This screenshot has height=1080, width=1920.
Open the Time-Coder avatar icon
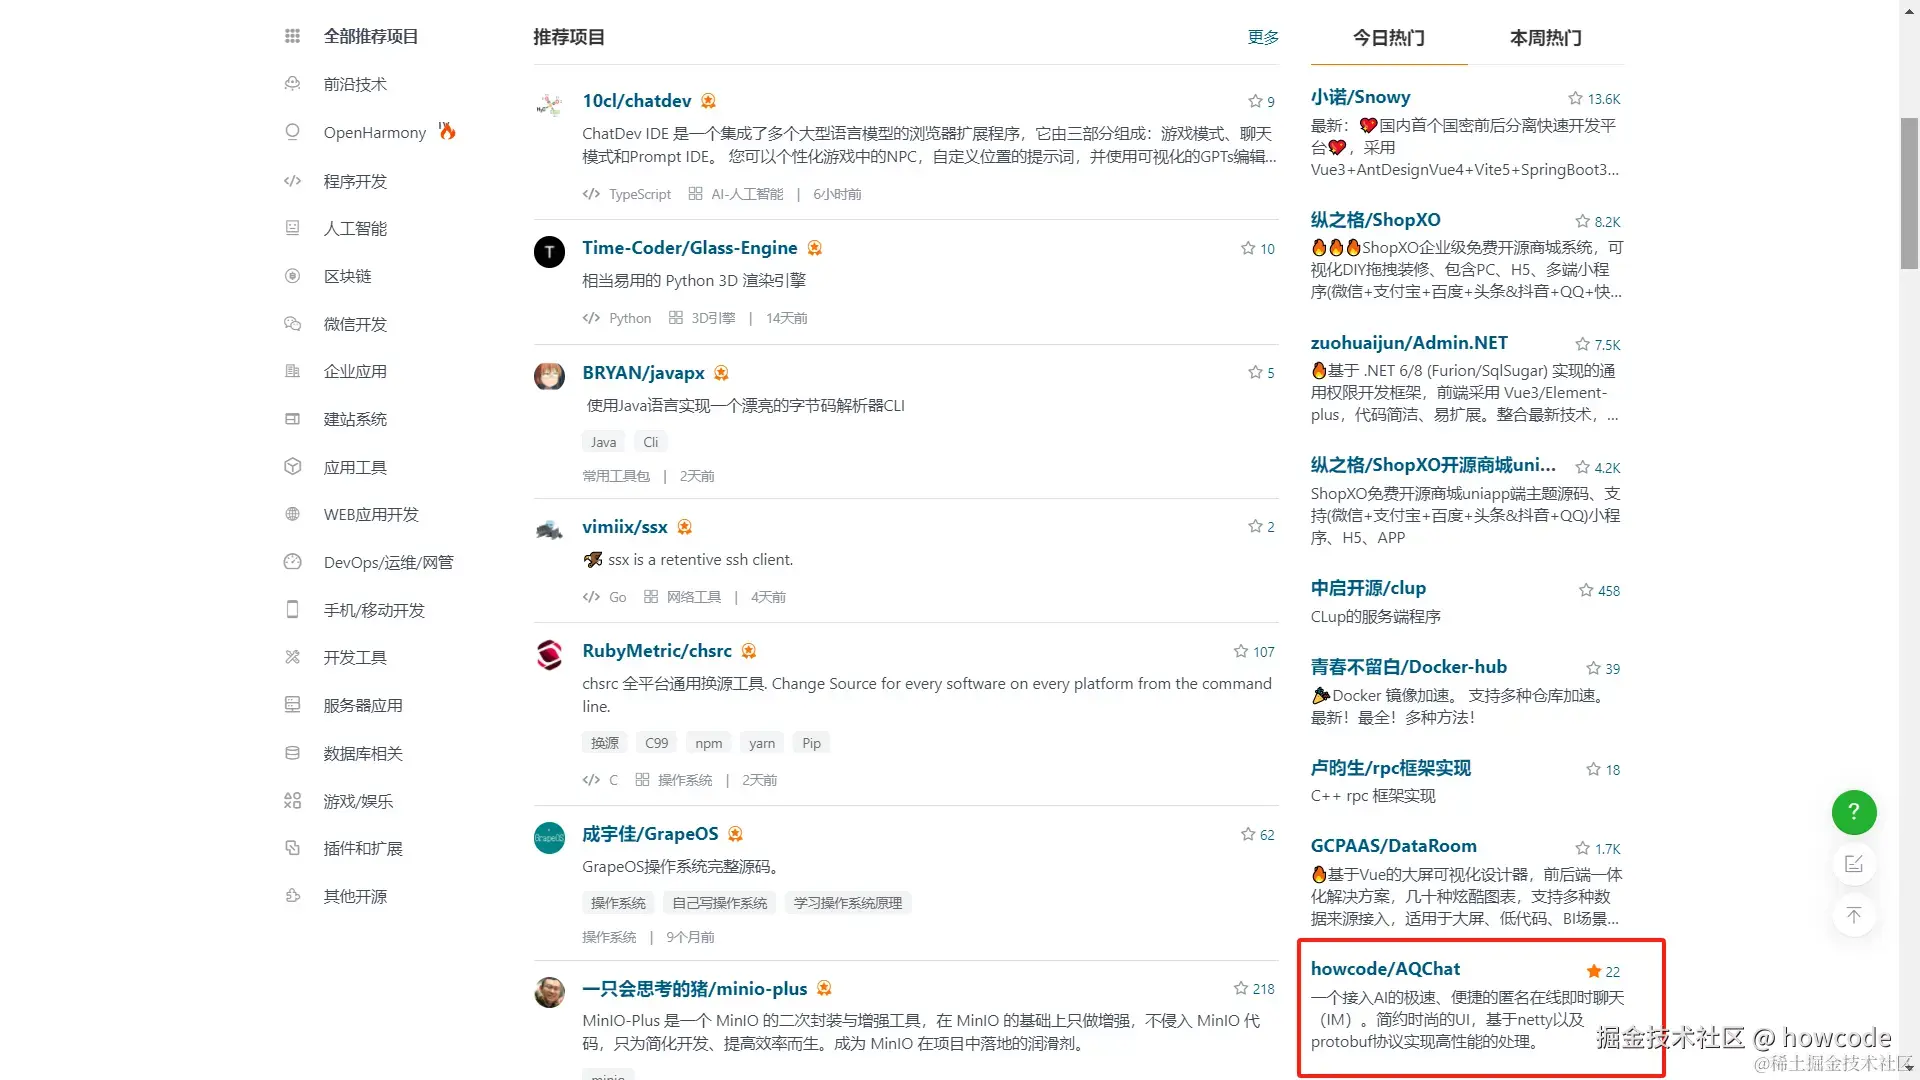[549, 251]
